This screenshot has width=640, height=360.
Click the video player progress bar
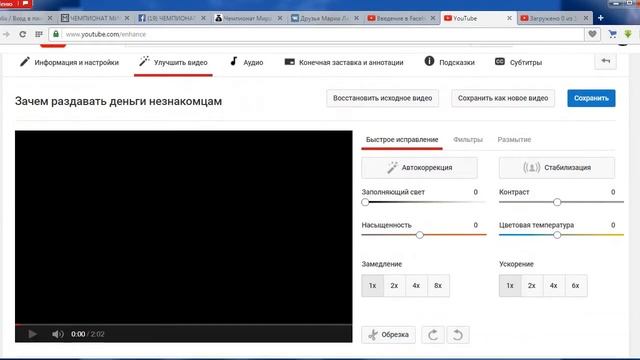point(184,325)
